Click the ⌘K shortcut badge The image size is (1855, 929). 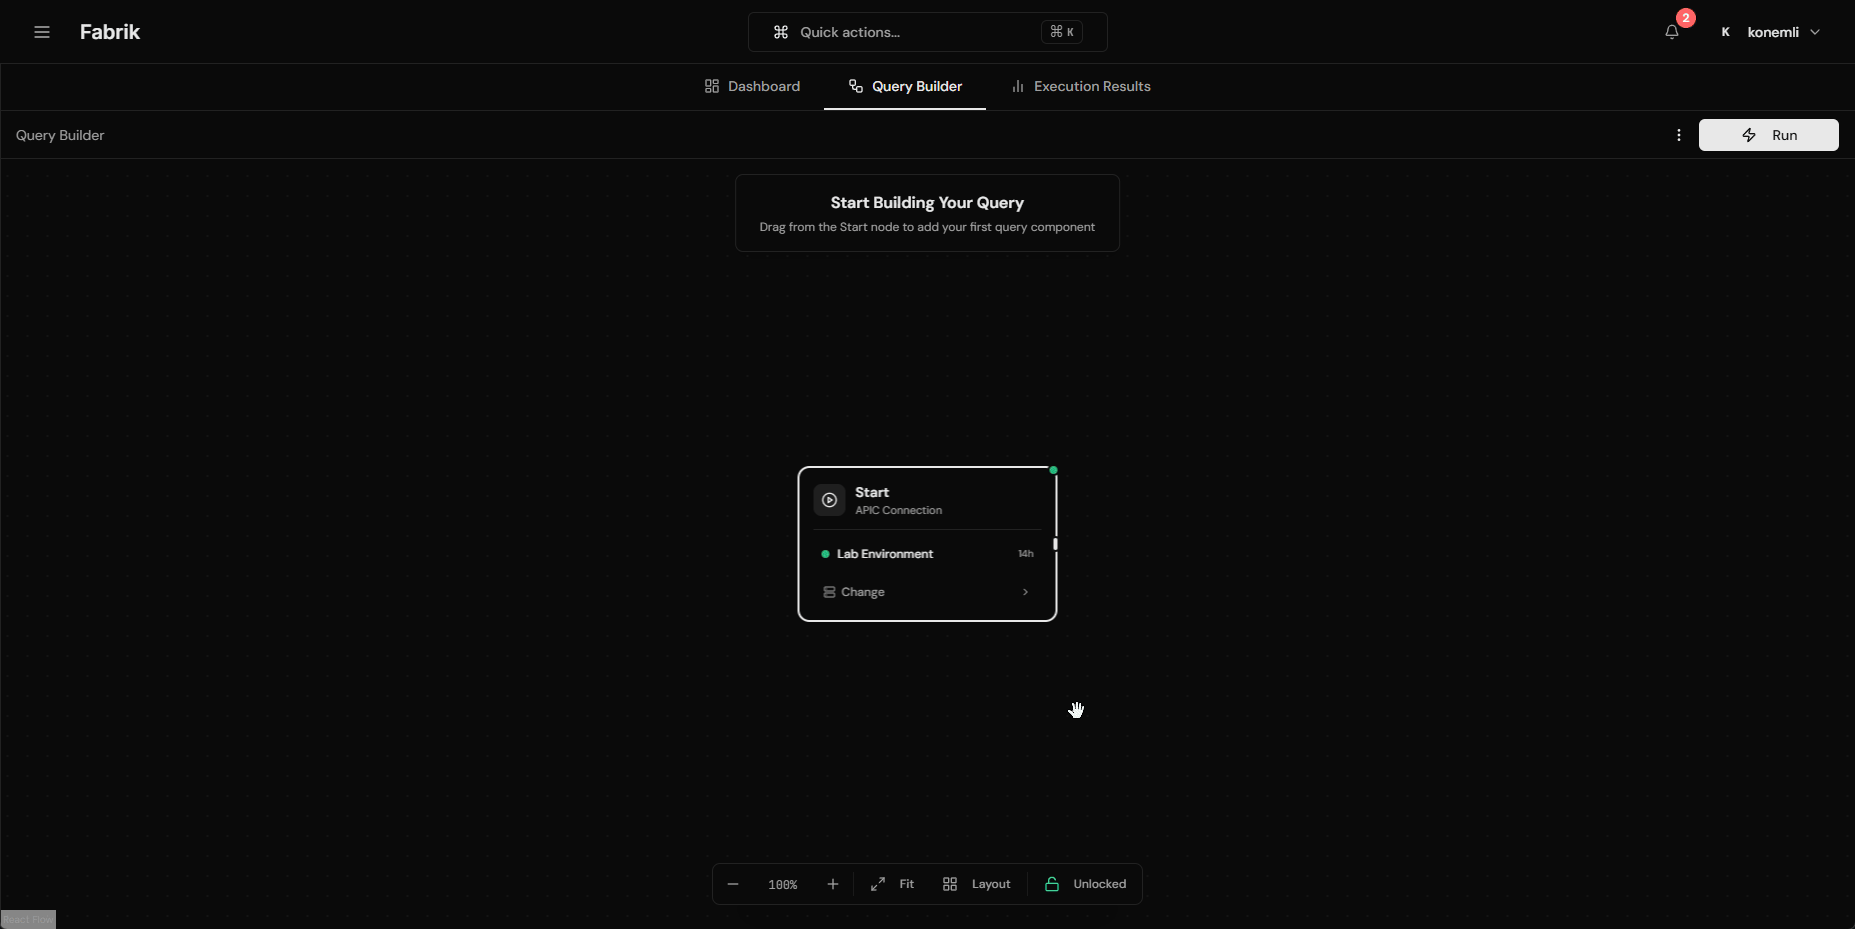coord(1062,32)
